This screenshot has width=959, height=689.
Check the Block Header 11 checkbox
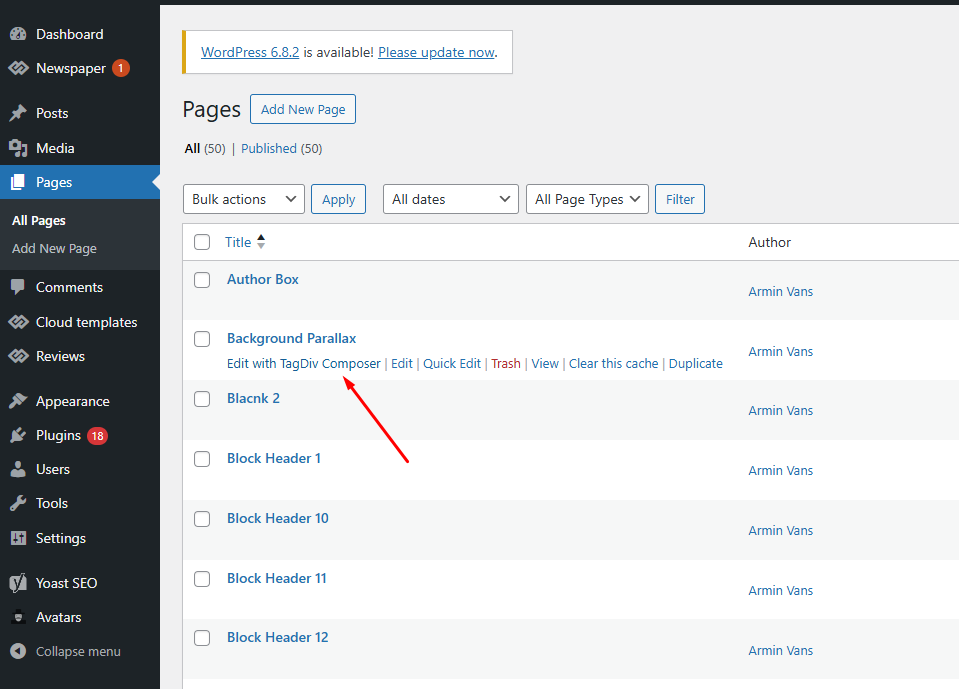tap(202, 578)
